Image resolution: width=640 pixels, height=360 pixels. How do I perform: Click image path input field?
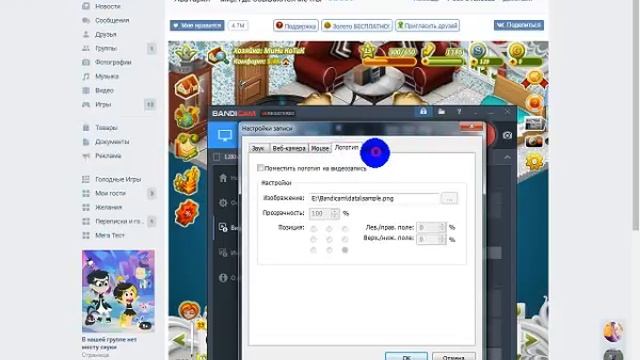(374, 198)
